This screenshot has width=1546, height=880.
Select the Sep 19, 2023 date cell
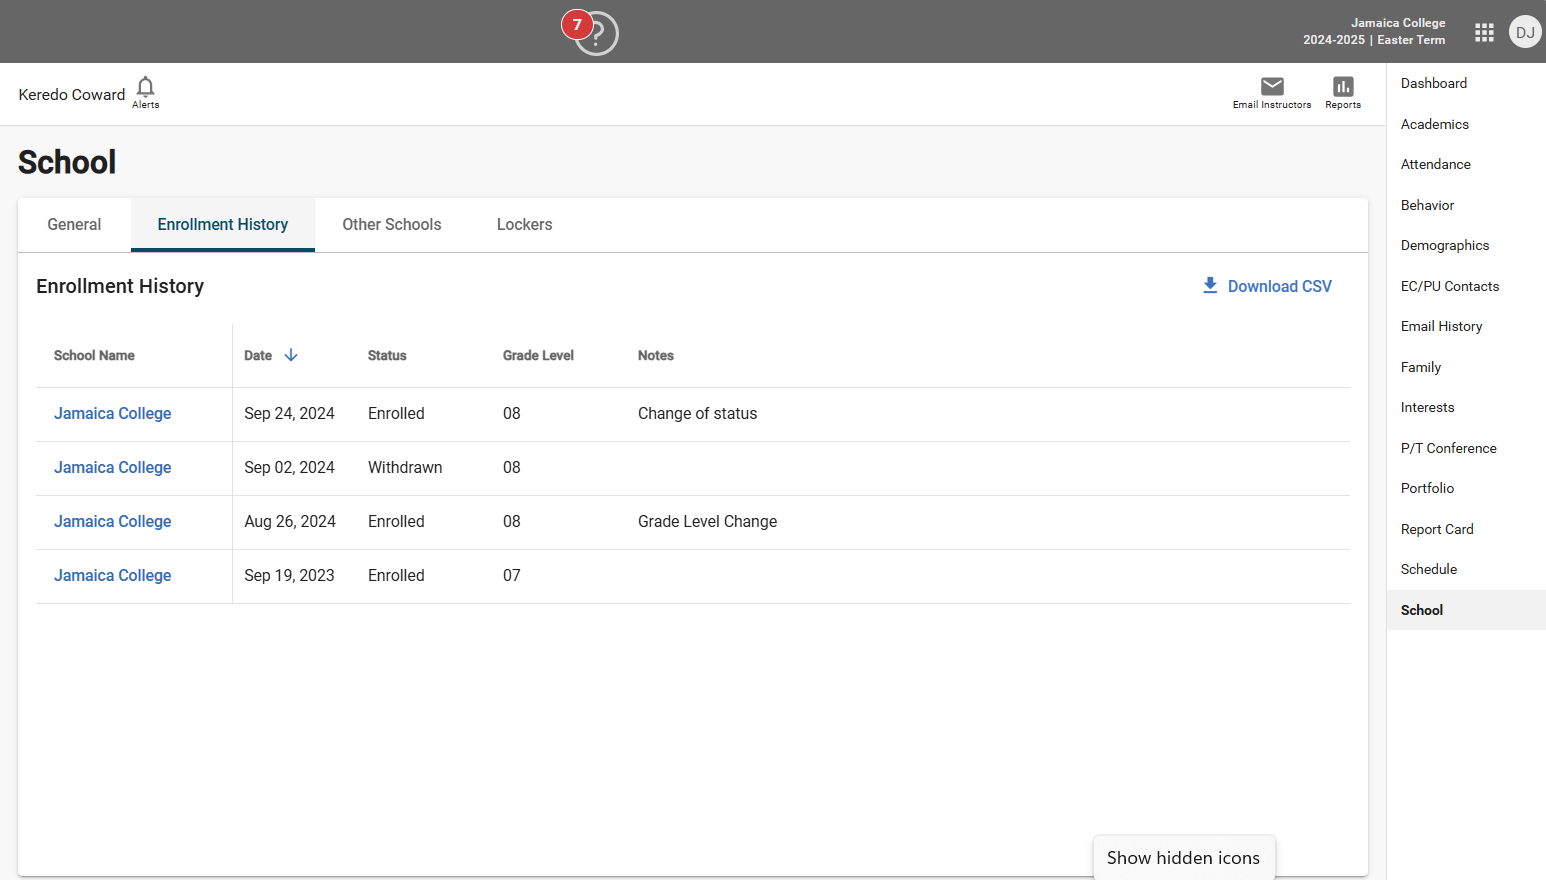tap(290, 576)
